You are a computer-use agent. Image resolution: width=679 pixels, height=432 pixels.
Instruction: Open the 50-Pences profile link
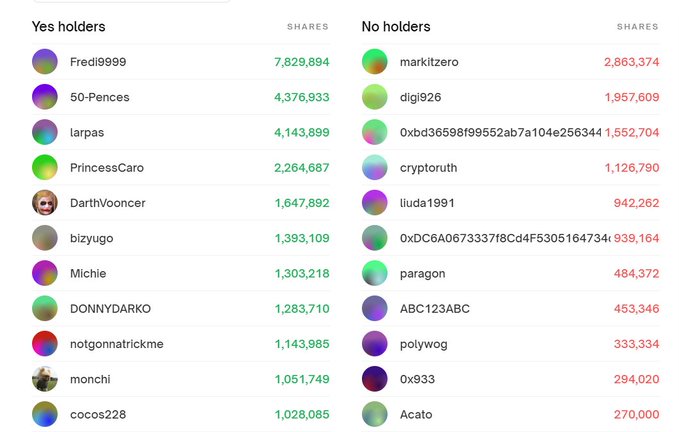[x=100, y=97]
